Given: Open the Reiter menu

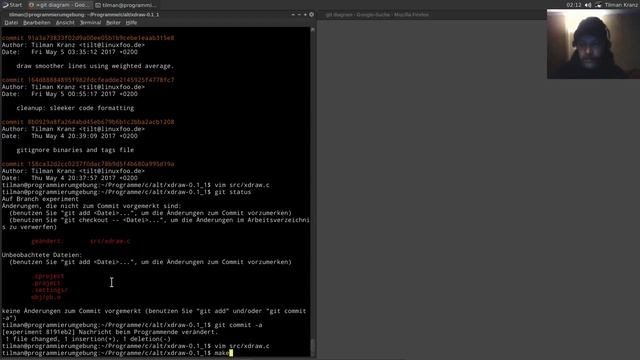Looking at the screenshot, I should click(113, 22).
